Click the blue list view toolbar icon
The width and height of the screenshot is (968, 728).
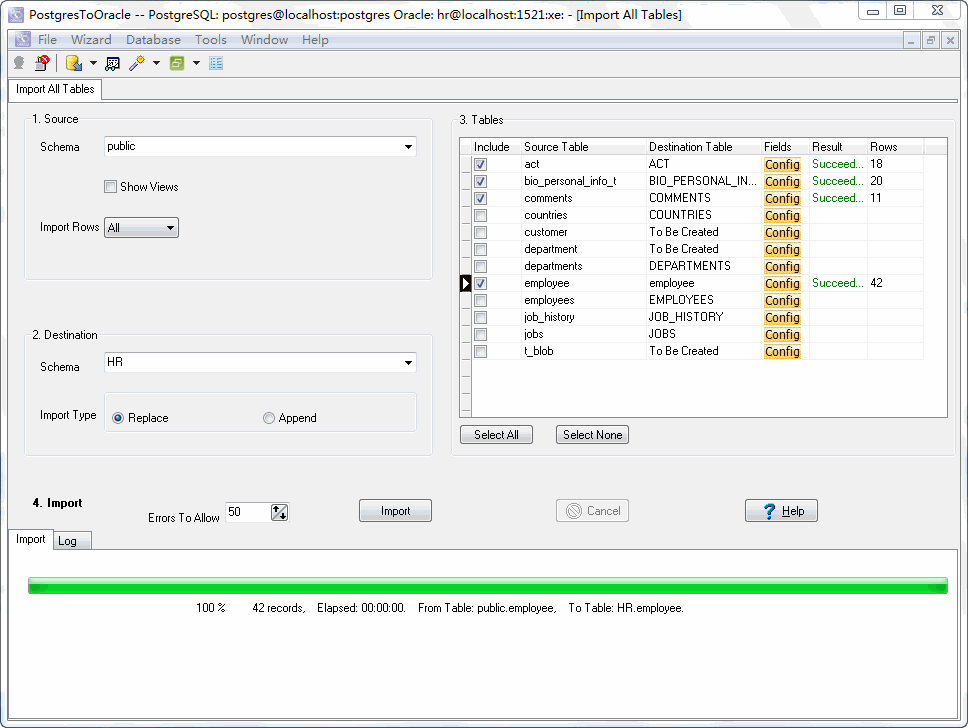click(216, 63)
